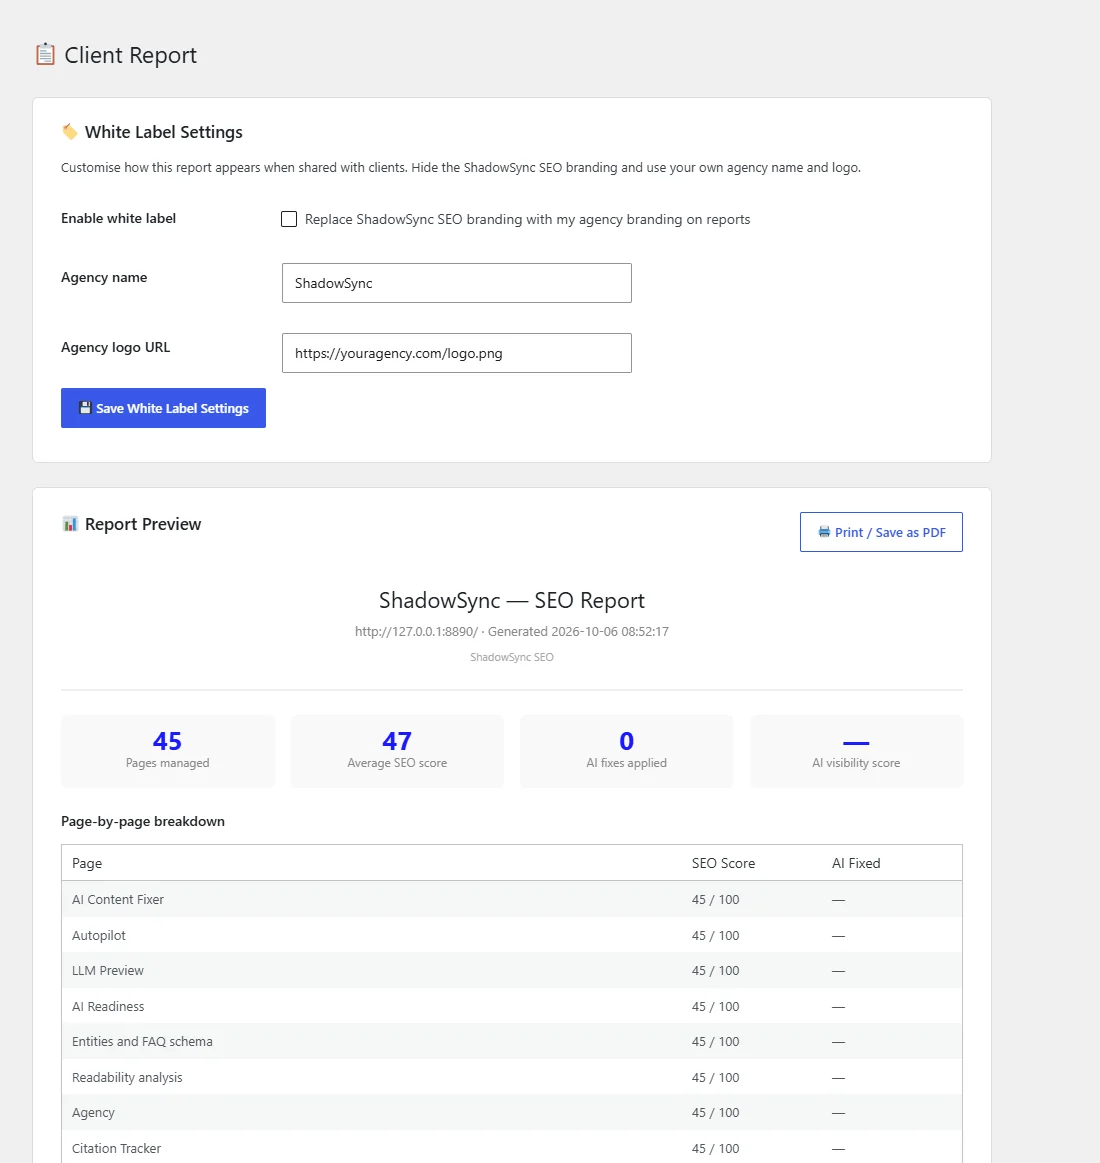Click the tag icon next to White Label Settings

tap(70, 132)
